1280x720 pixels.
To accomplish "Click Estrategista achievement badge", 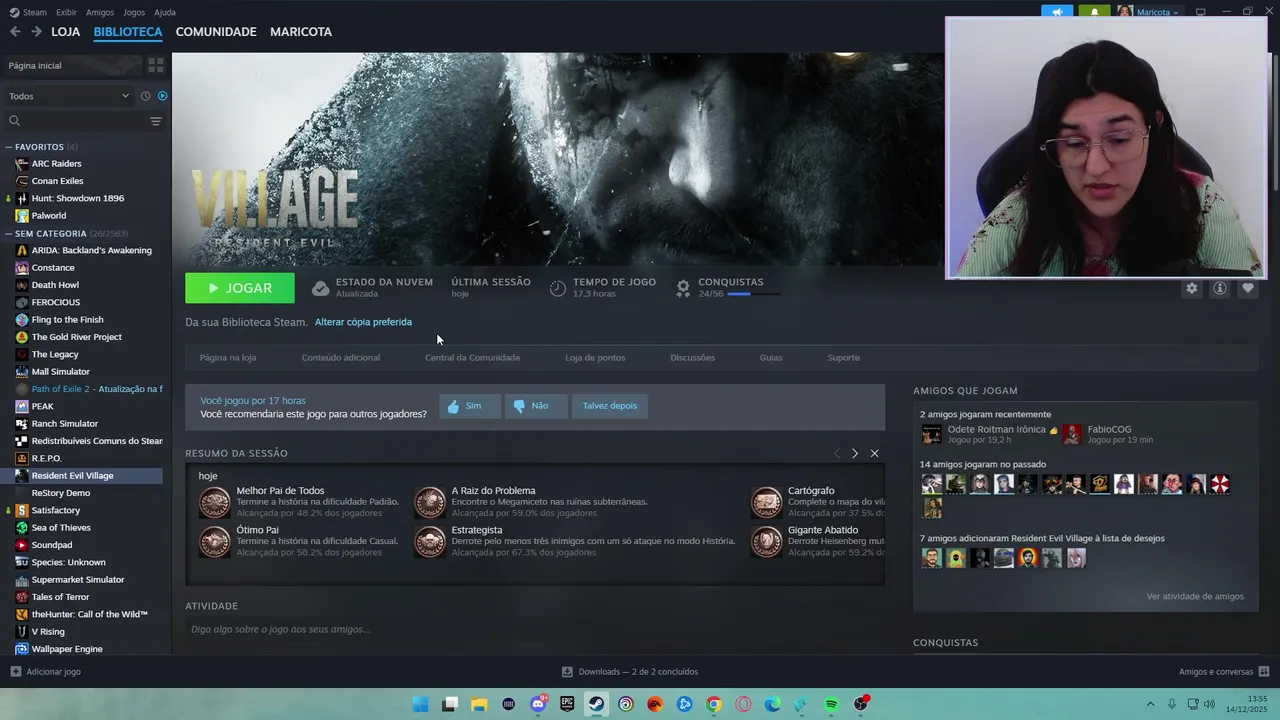I will [x=430, y=541].
